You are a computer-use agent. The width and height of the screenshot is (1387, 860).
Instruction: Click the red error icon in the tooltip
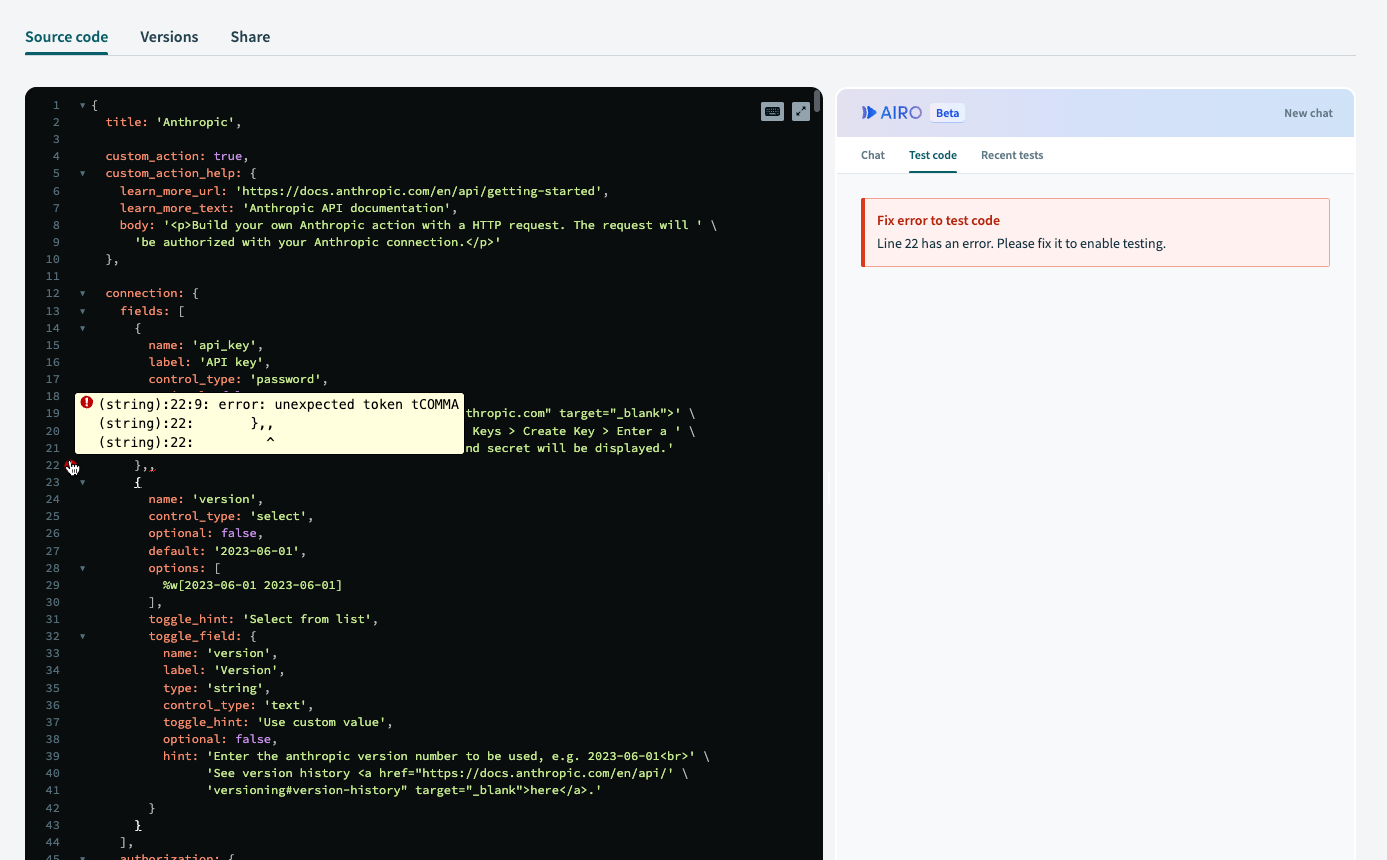tap(87, 403)
